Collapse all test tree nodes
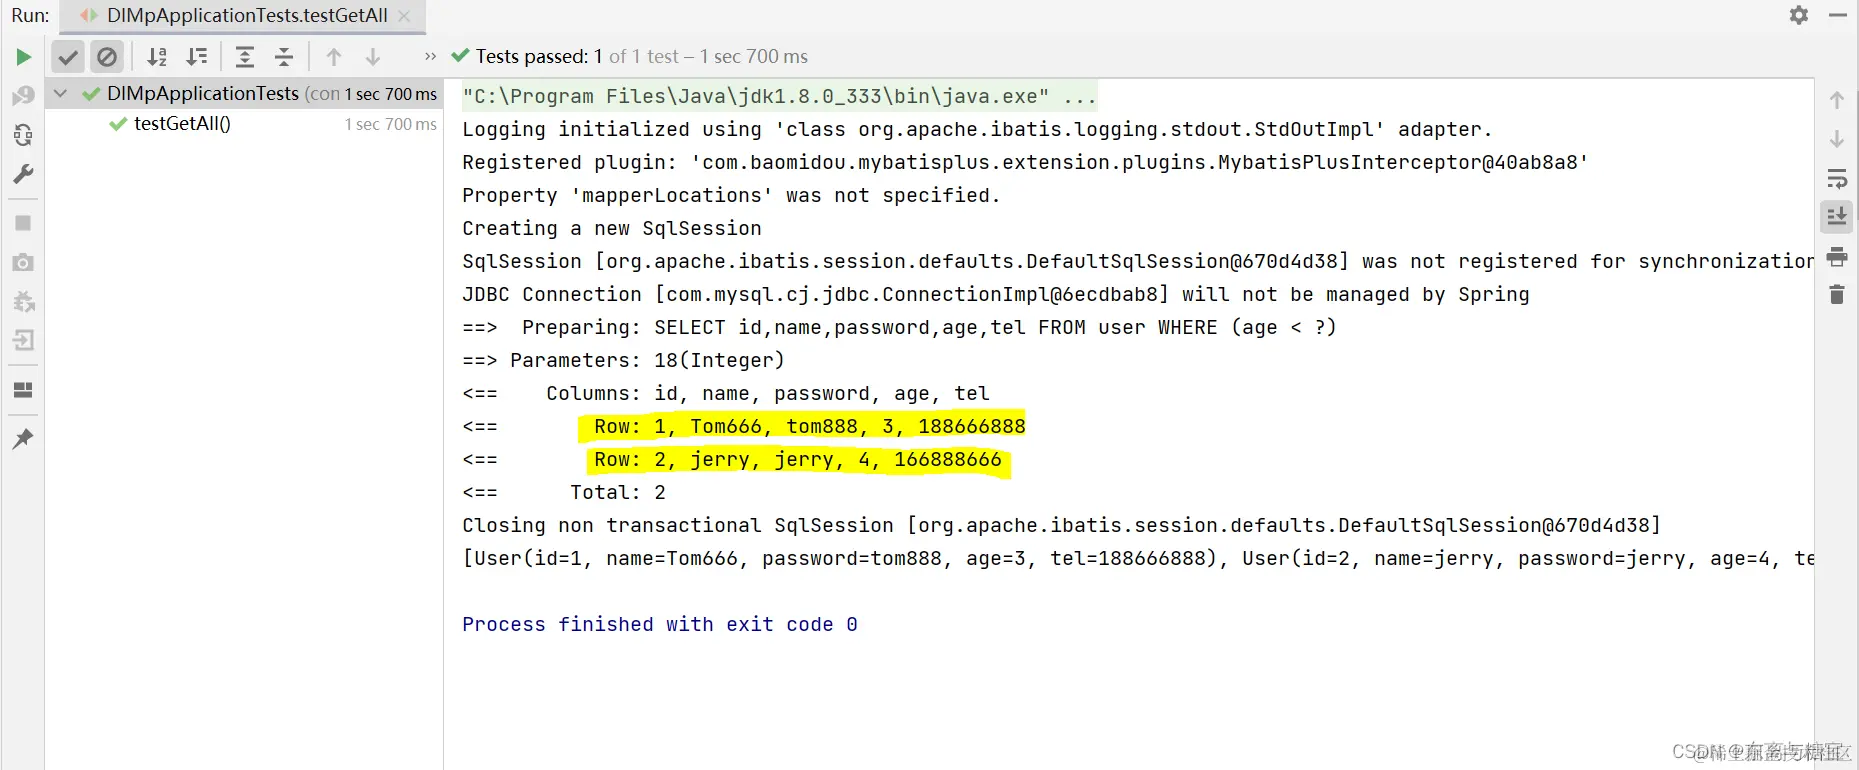This screenshot has width=1859, height=770. (x=284, y=57)
